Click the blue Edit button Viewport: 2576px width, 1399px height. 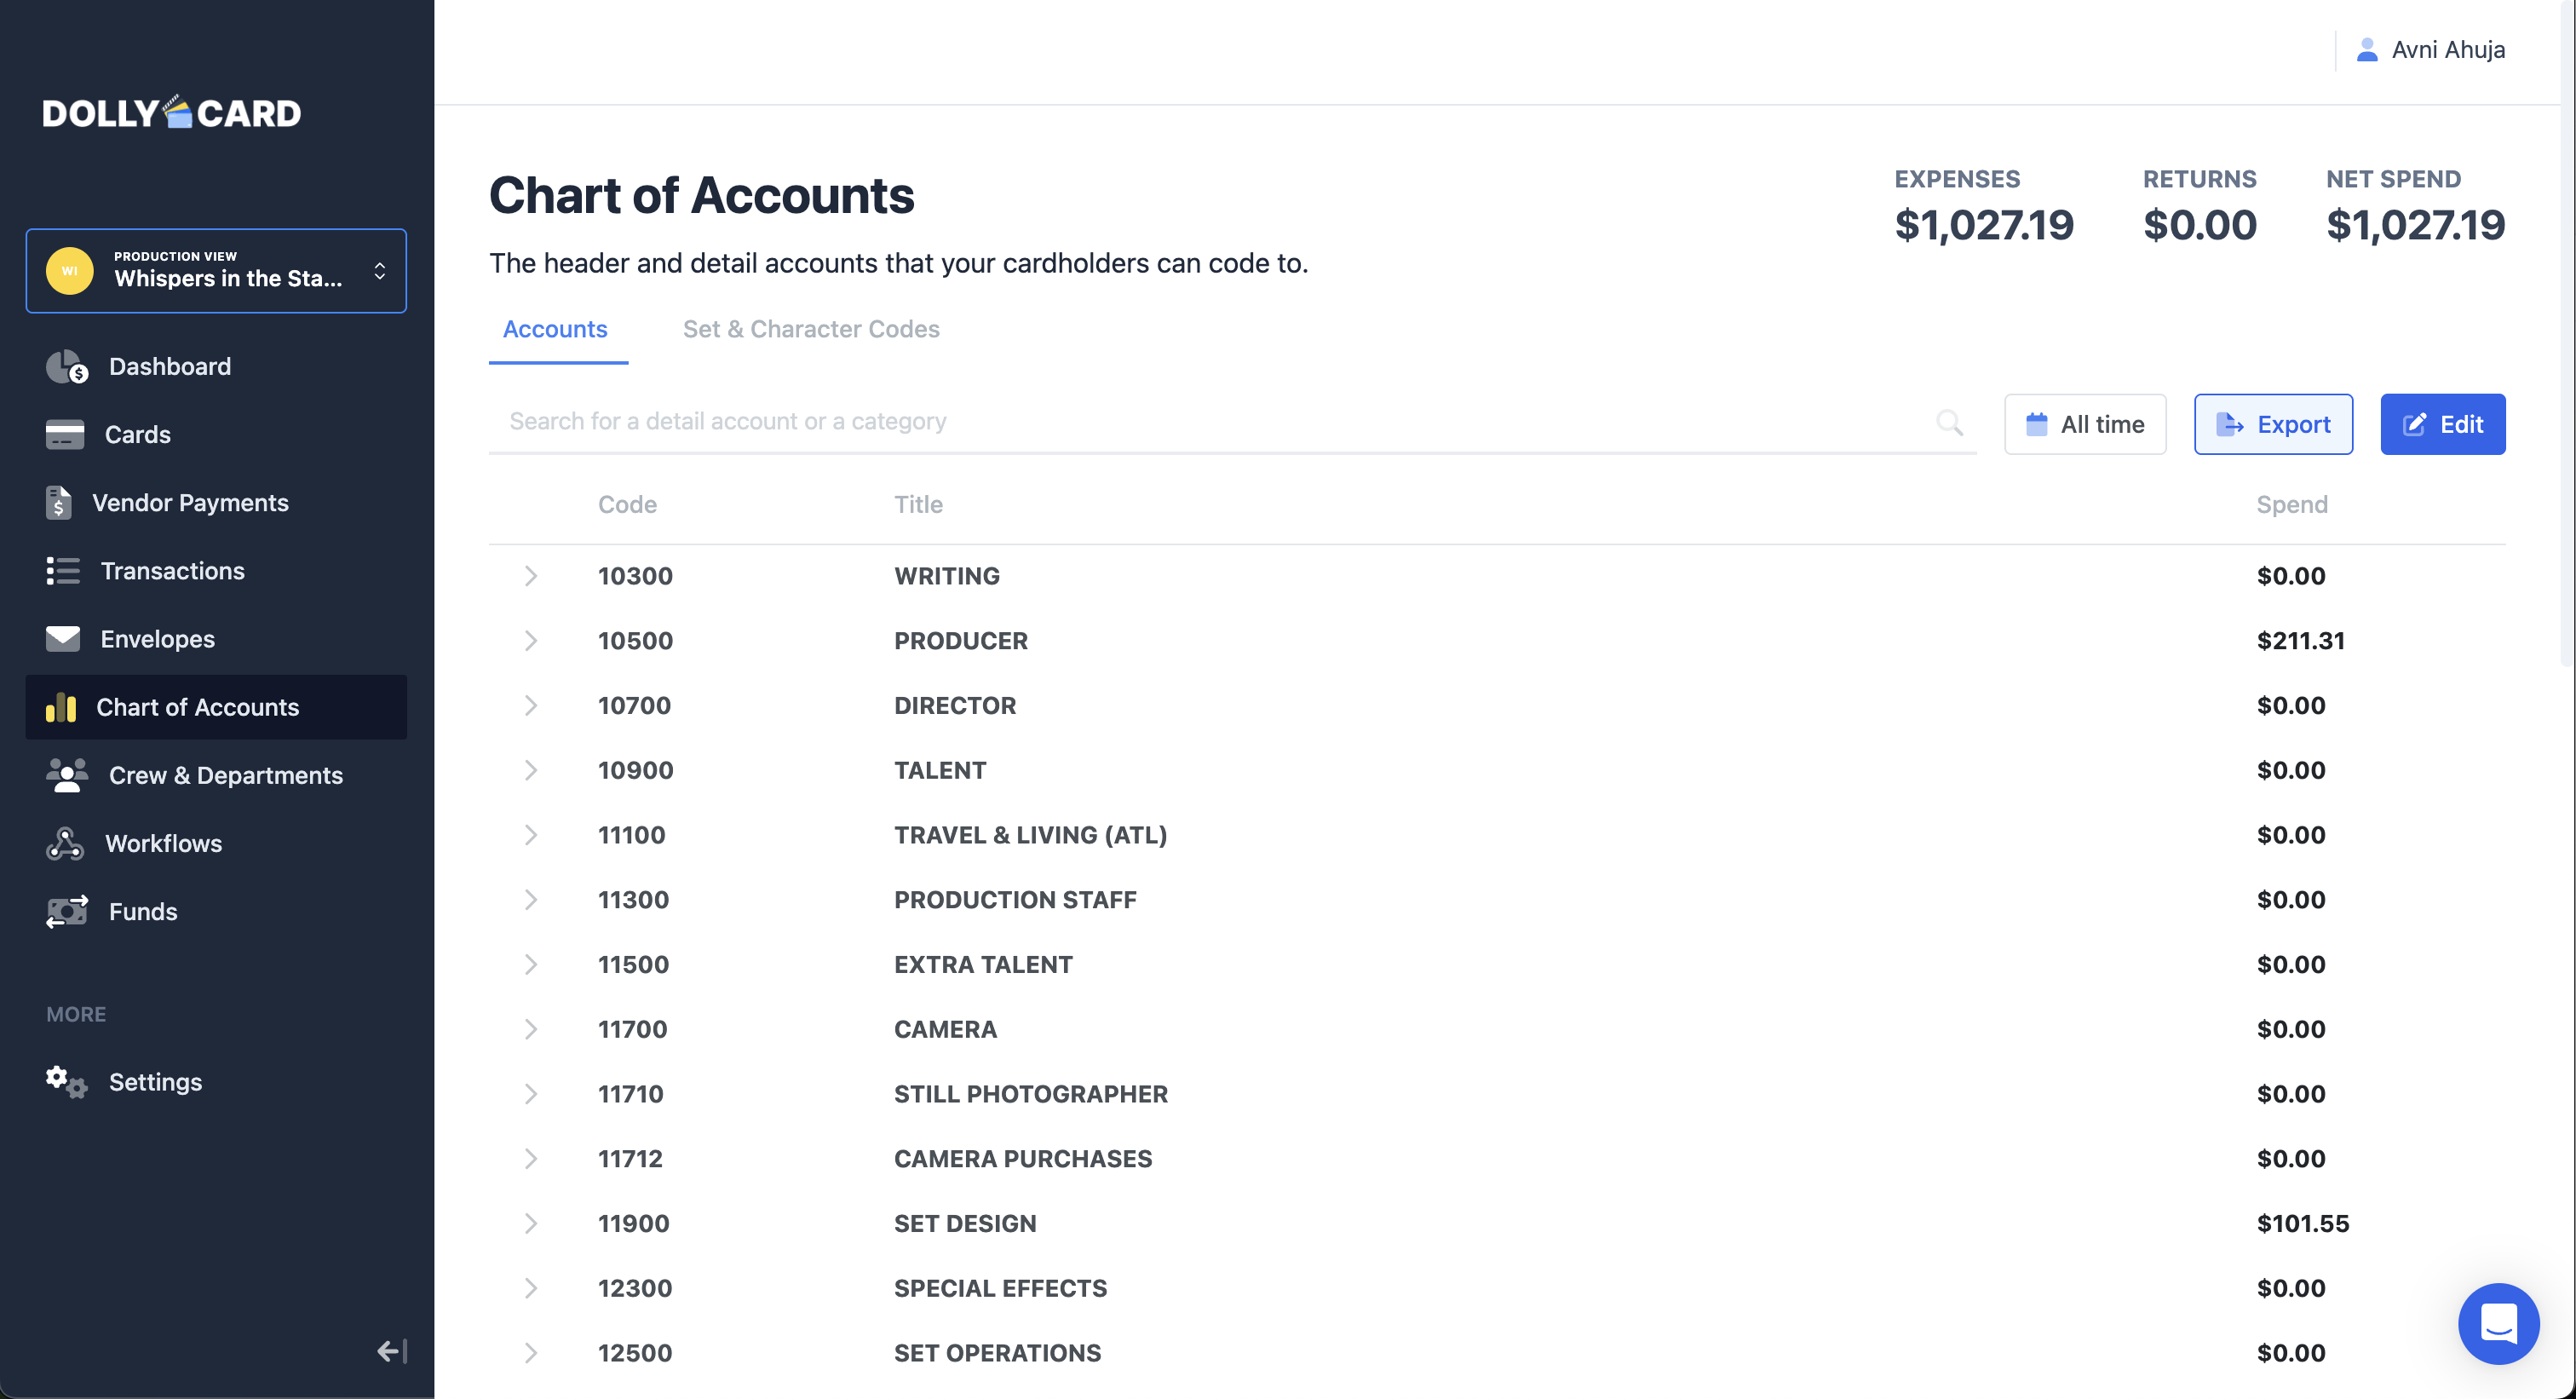pos(2441,425)
